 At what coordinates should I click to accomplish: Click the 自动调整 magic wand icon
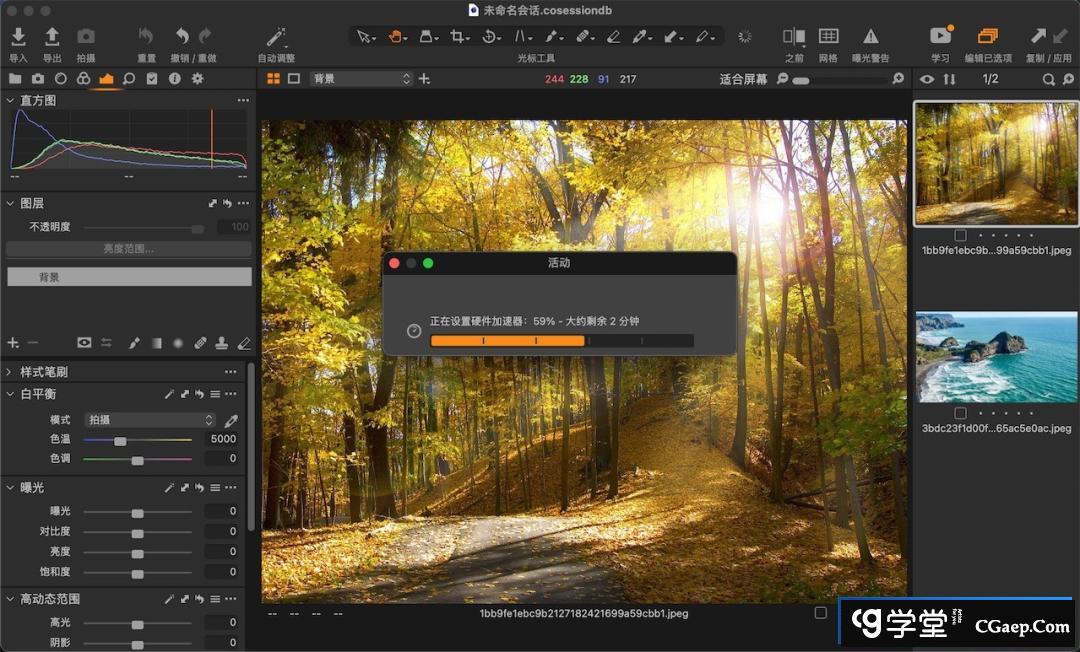(276, 37)
